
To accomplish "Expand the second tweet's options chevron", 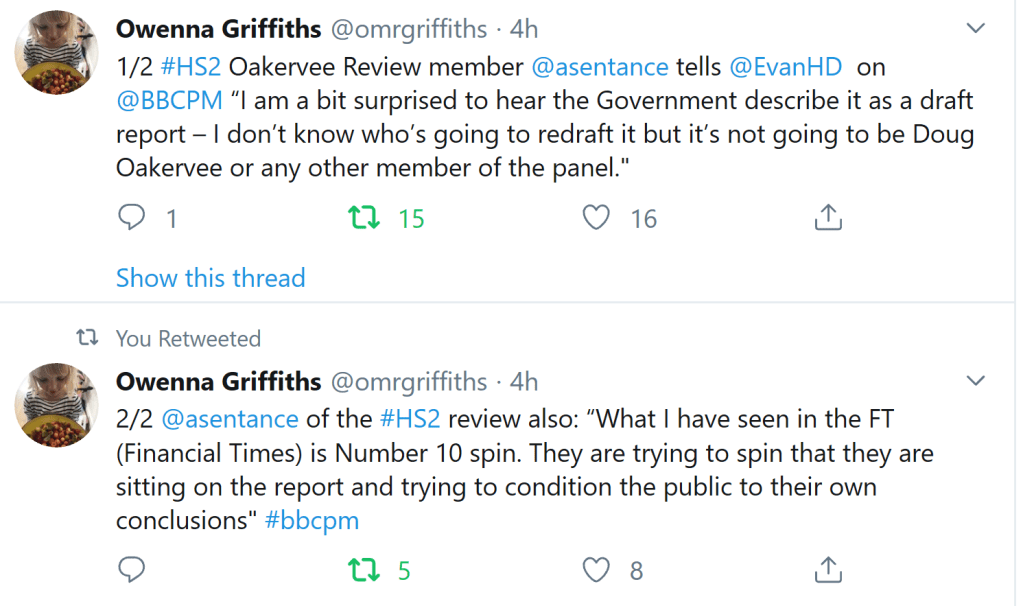I will pyautogui.click(x=975, y=381).
